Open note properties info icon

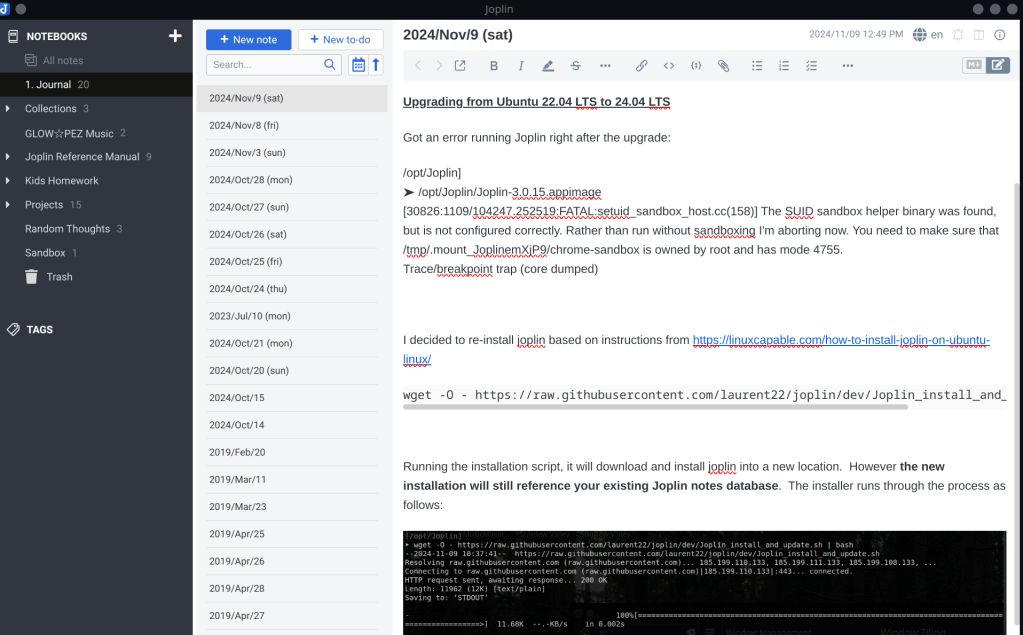click(1000, 35)
